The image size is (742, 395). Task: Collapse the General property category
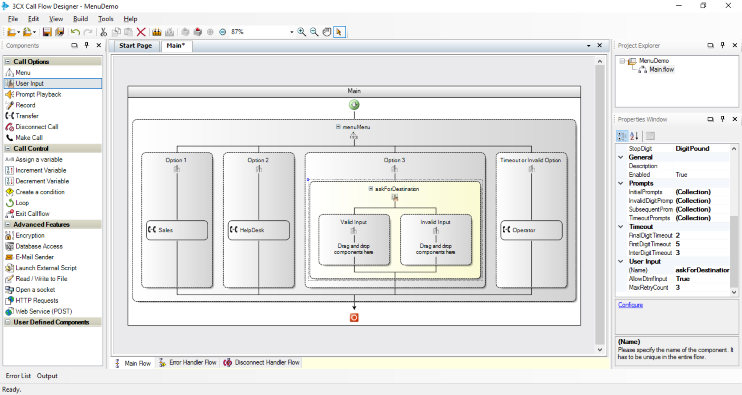[x=621, y=157]
